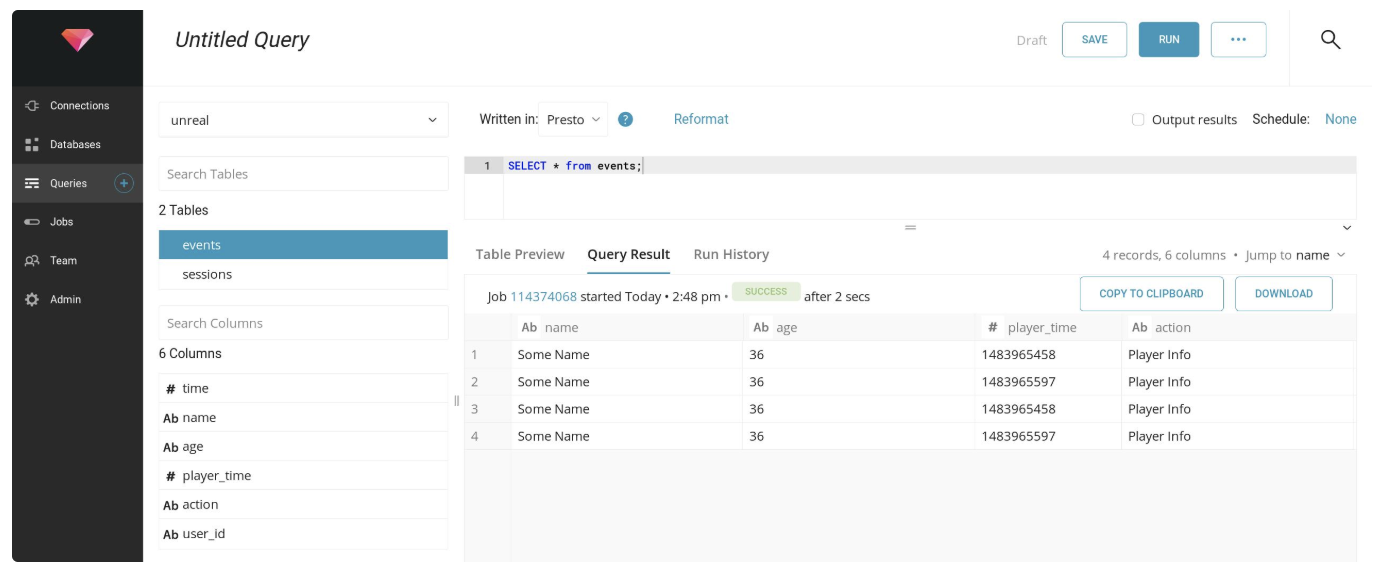Click the gem logo icon

coord(77,40)
